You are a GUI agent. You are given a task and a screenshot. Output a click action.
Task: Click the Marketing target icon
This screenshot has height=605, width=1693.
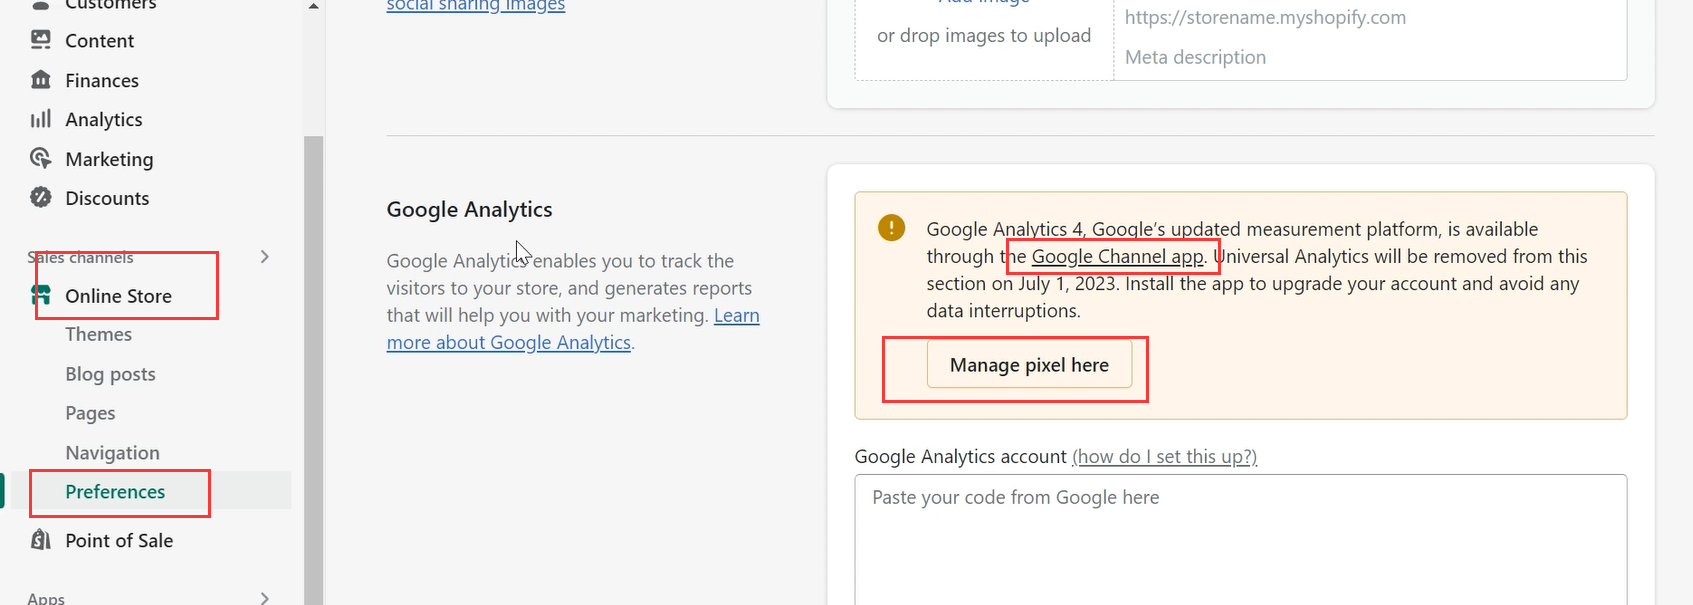tap(41, 159)
